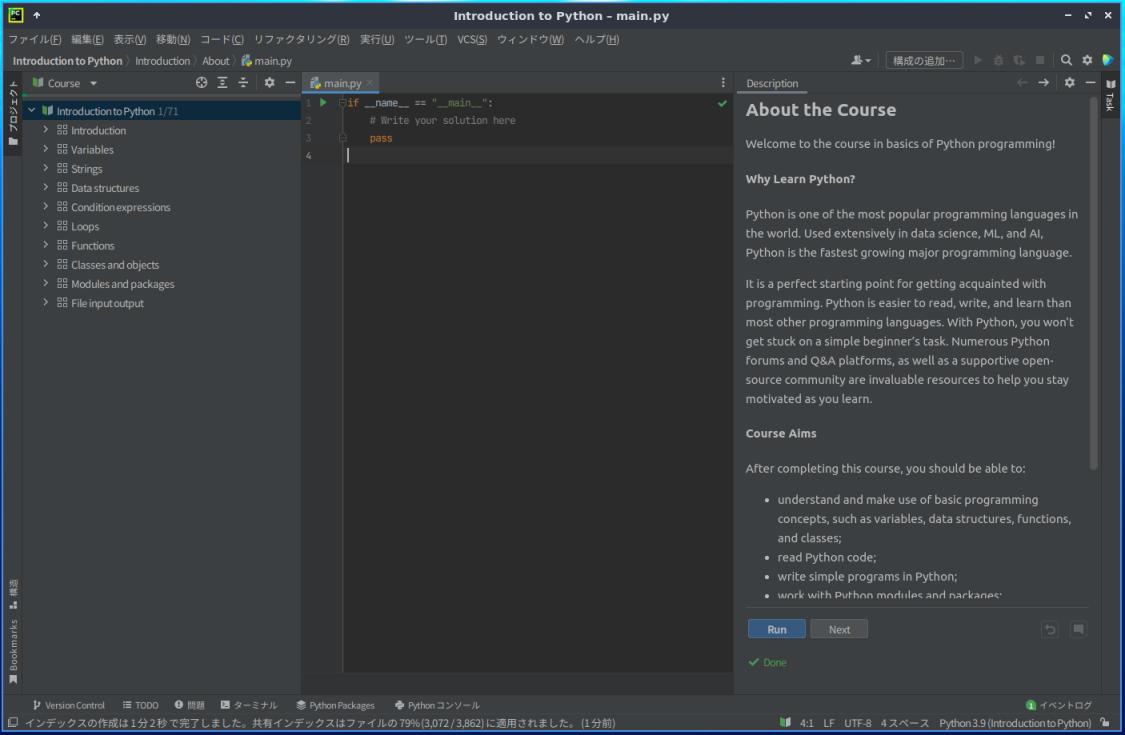This screenshot has height=735, width=1125.
Task: Click expand all icon in Course panel
Action: pos(222,83)
